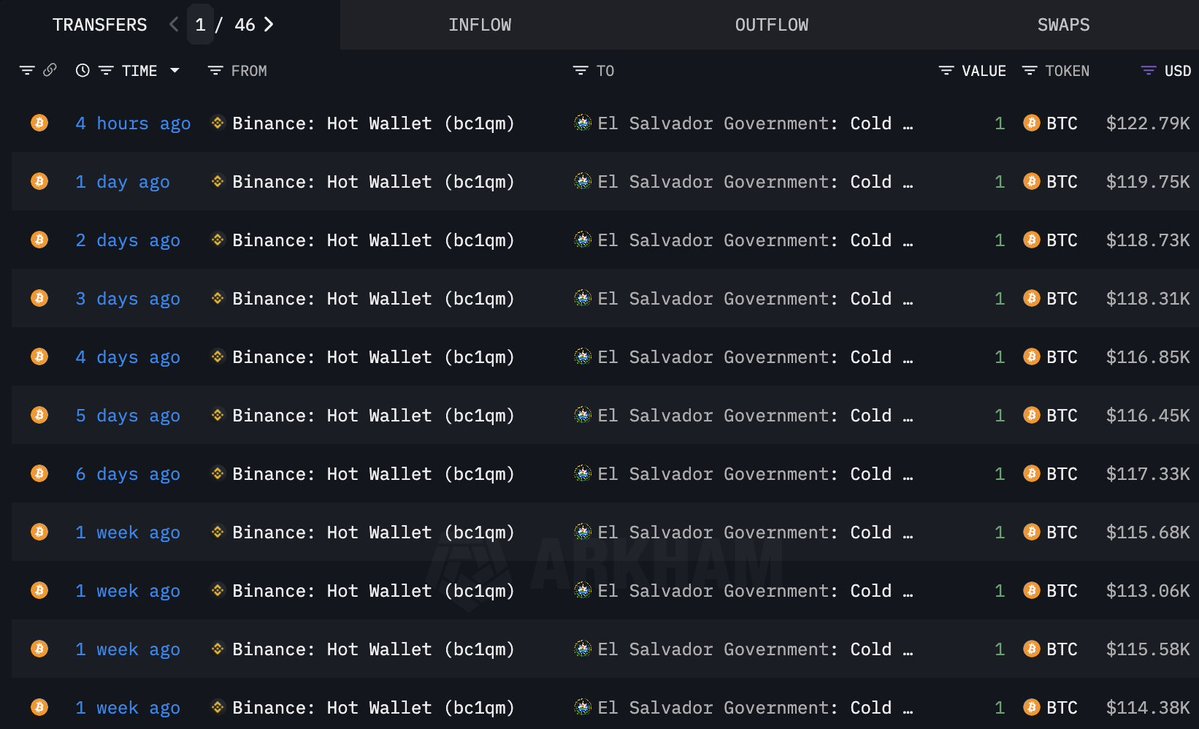Open the '4 days ago' transaction link
Screen dimensions: 1199x729
[128, 357]
